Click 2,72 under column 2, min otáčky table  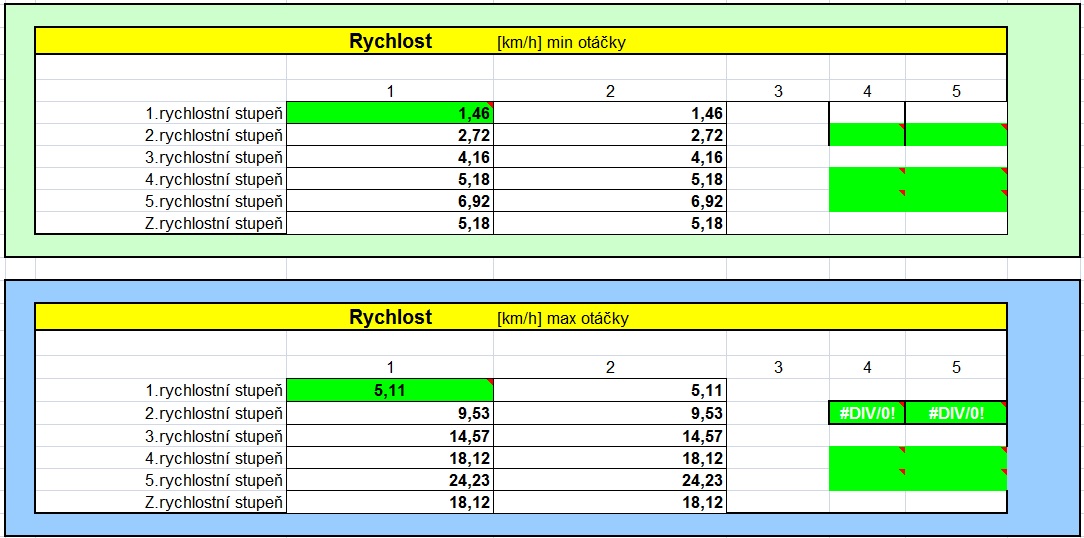610,135
